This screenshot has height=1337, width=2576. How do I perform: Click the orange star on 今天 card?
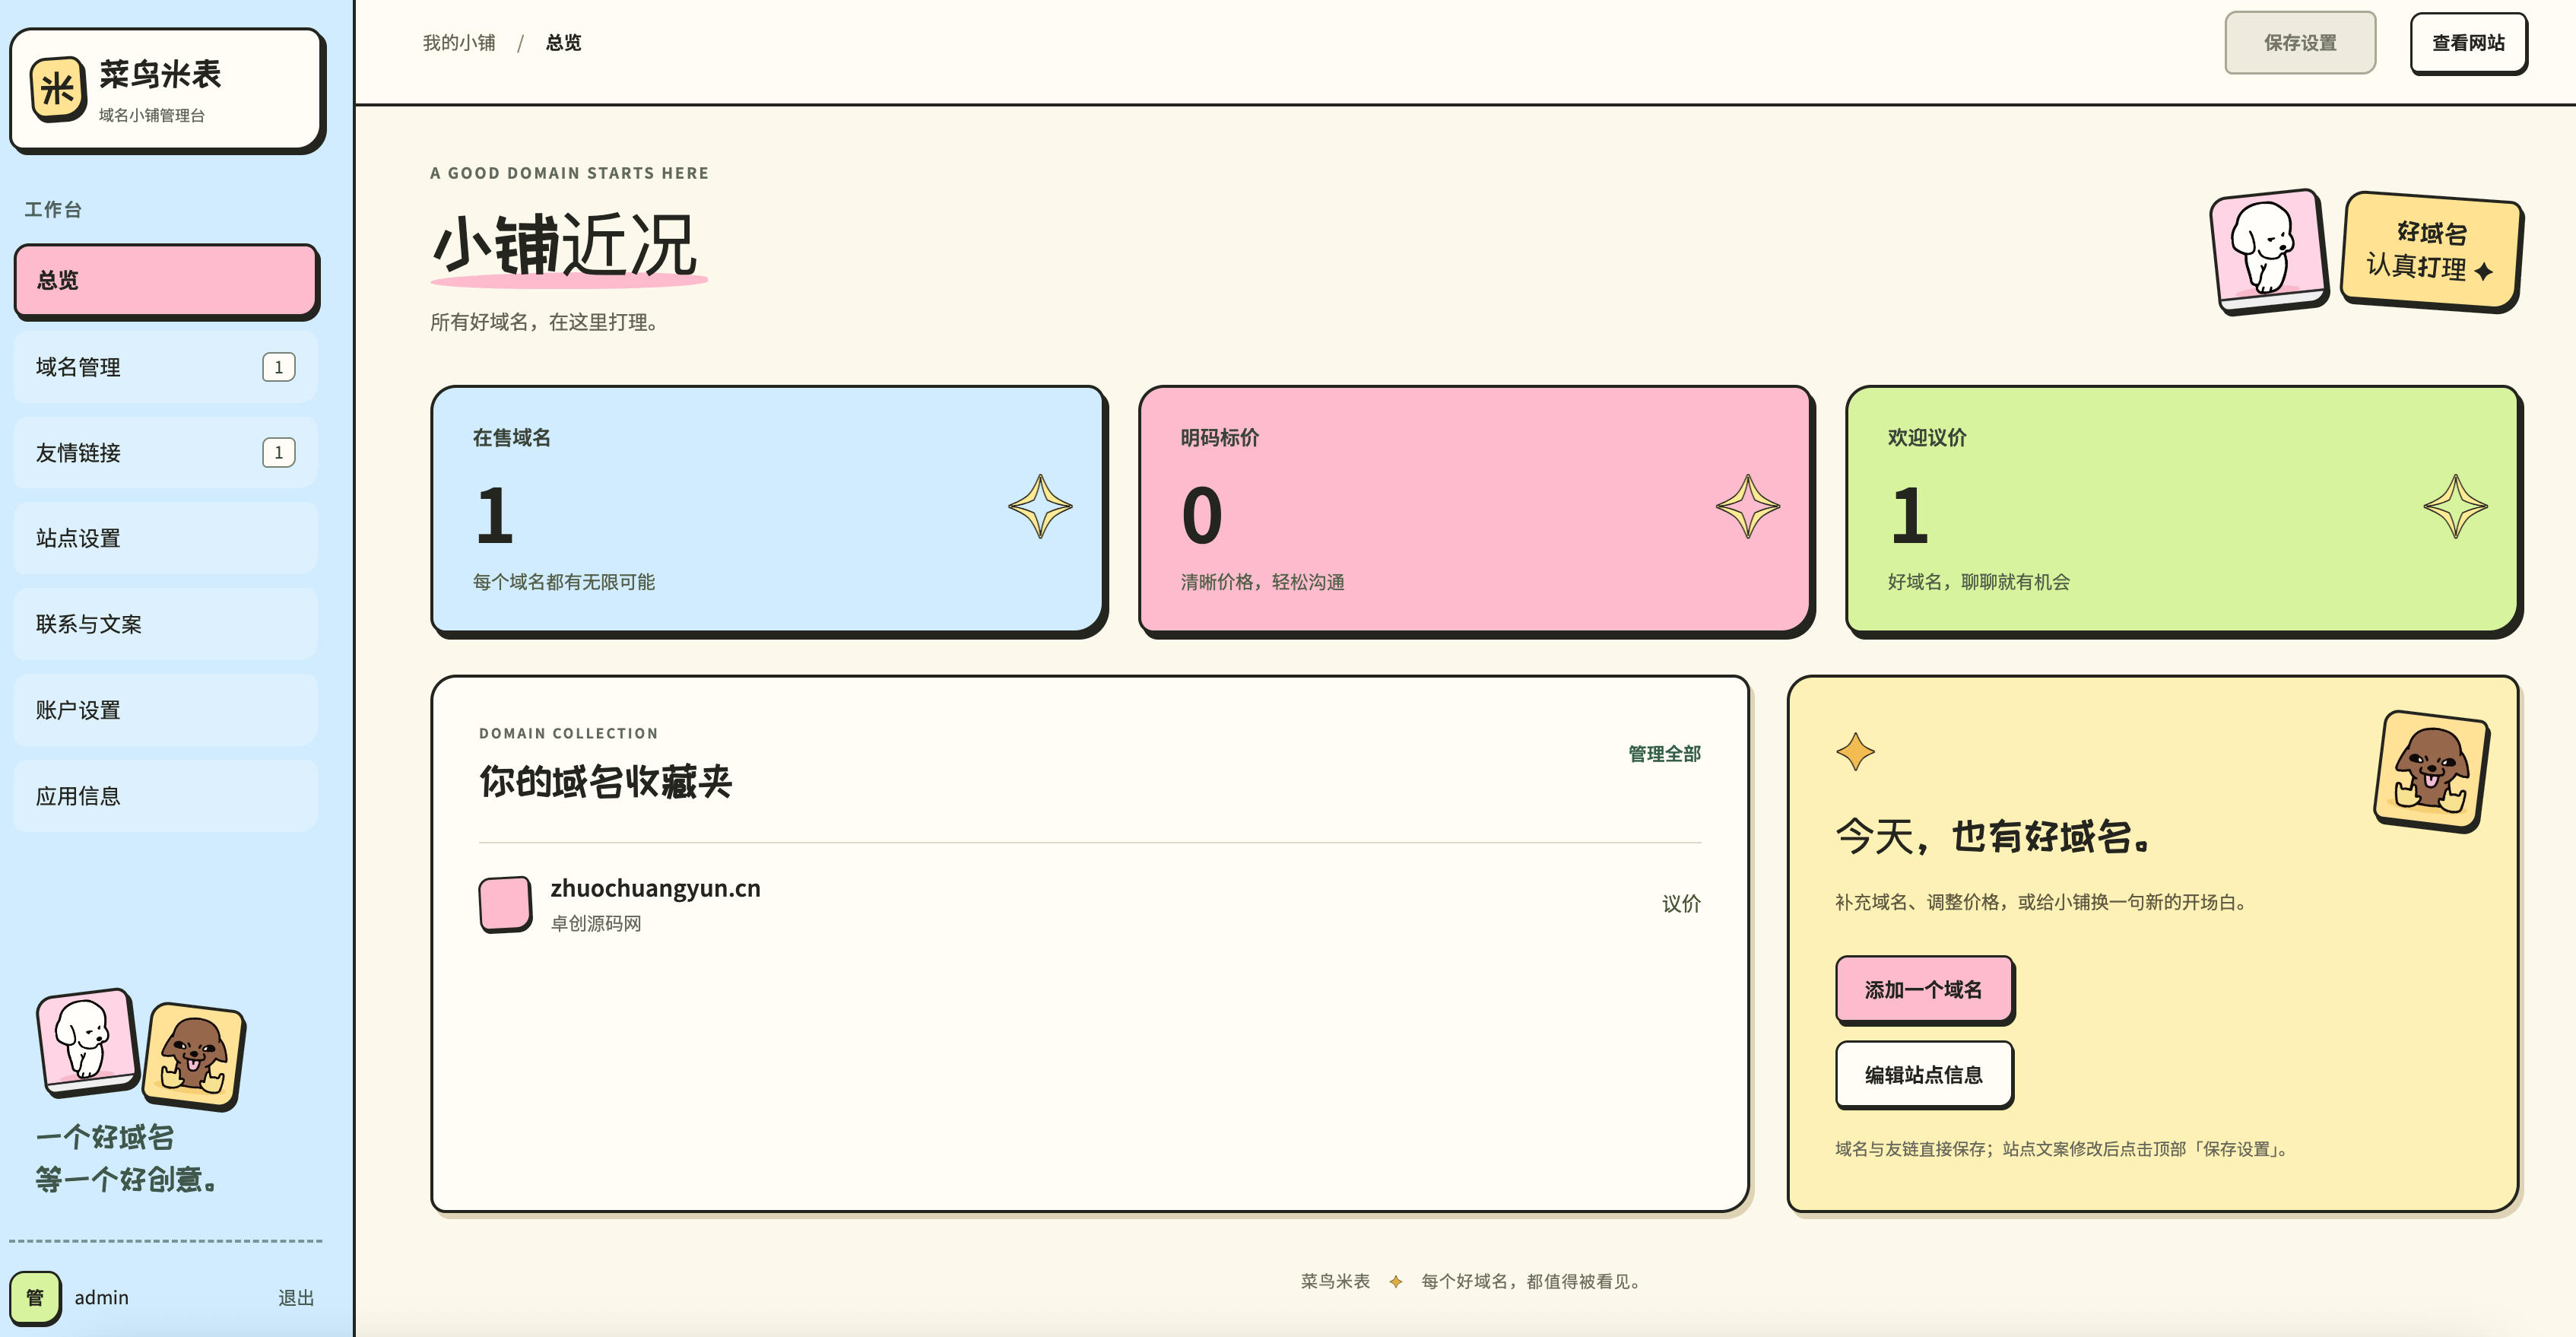pos(1855,751)
